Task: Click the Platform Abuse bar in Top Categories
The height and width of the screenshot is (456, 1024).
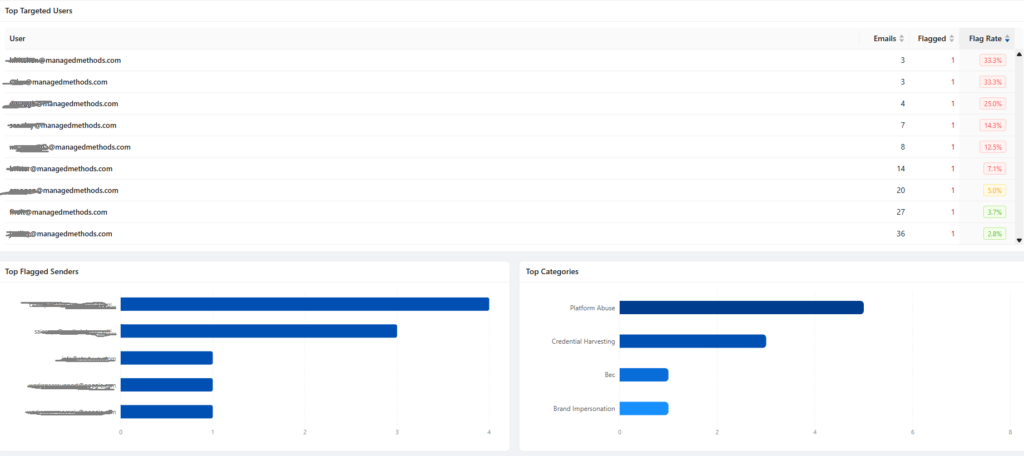Action: coord(741,307)
